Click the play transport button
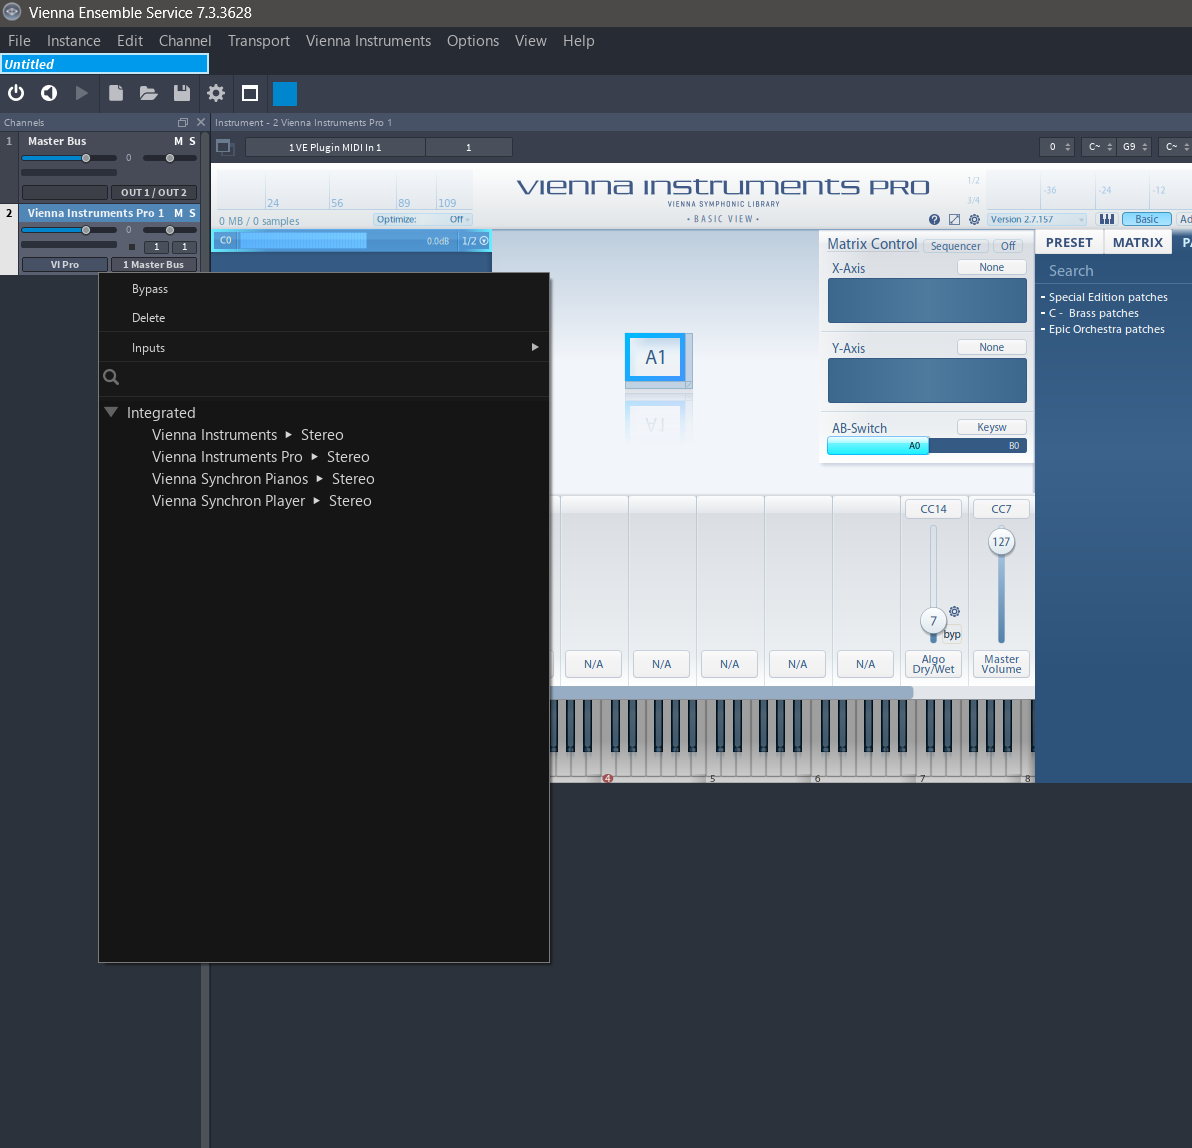This screenshot has width=1192, height=1148. click(81, 93)
